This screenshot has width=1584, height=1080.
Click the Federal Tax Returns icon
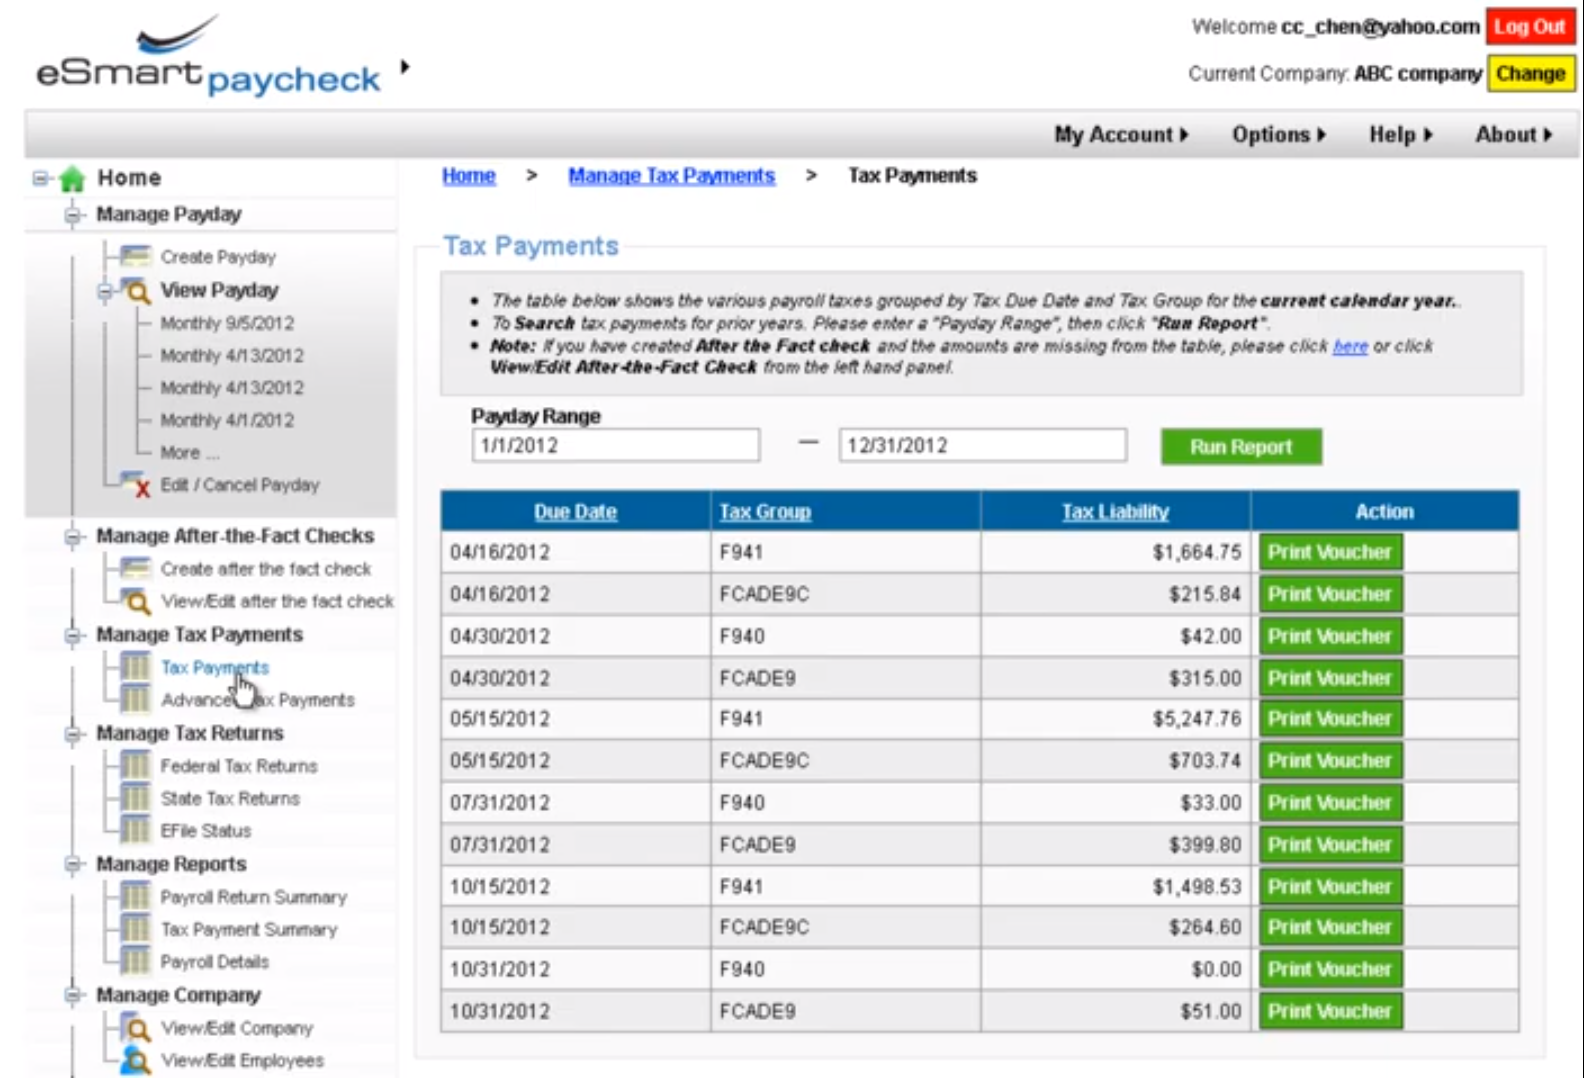(x=135, y=766)
